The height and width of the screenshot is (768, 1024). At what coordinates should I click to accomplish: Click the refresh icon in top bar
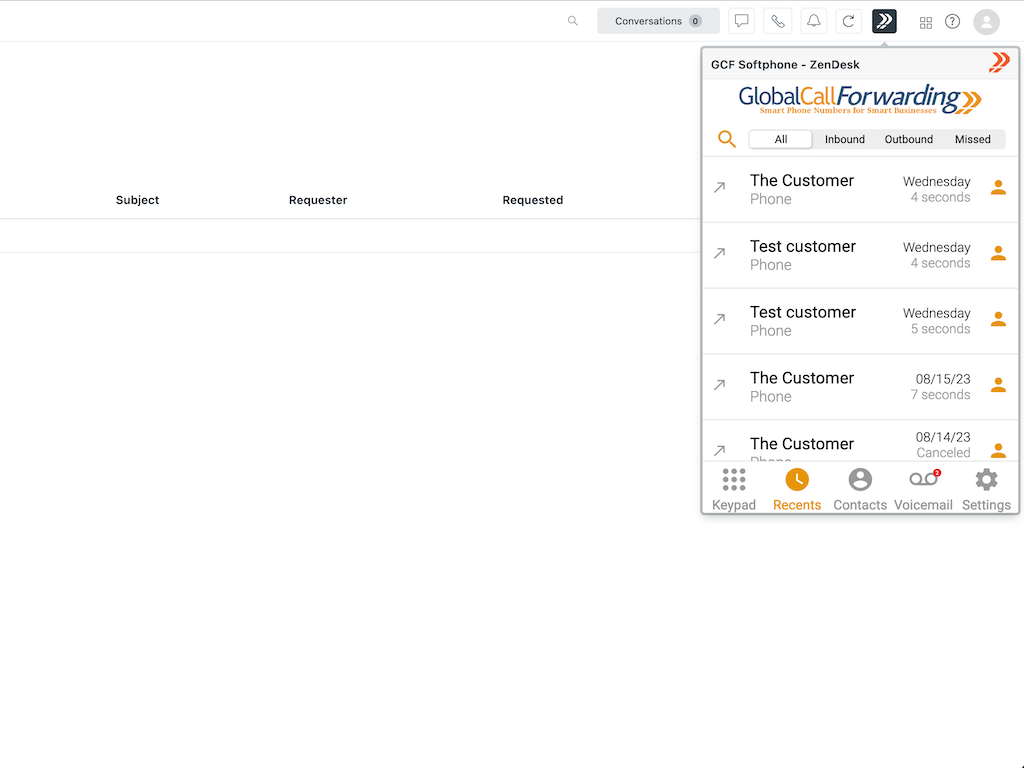pos(848,21)
